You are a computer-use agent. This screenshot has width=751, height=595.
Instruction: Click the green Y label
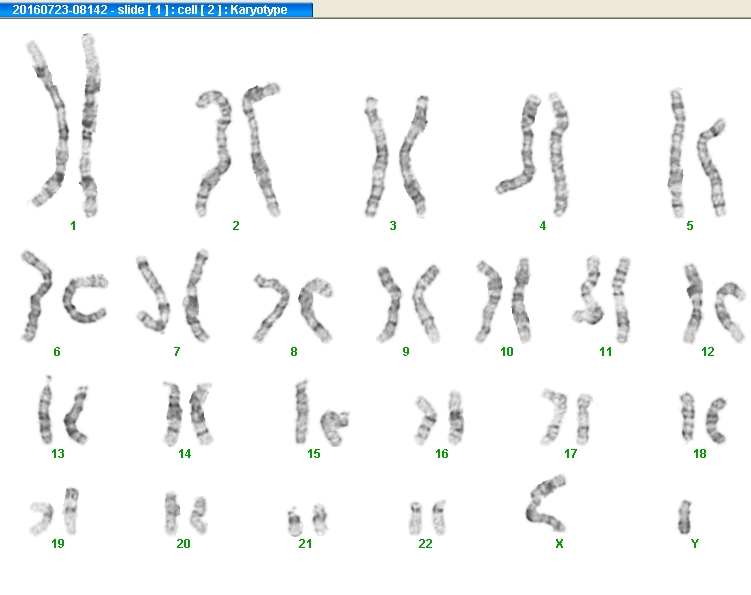click(695, 543)
